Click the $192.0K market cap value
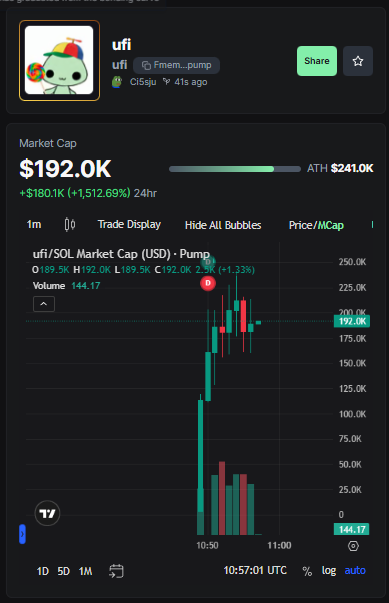Viewport: 389px width, 603px height. (x=65, y=168)
